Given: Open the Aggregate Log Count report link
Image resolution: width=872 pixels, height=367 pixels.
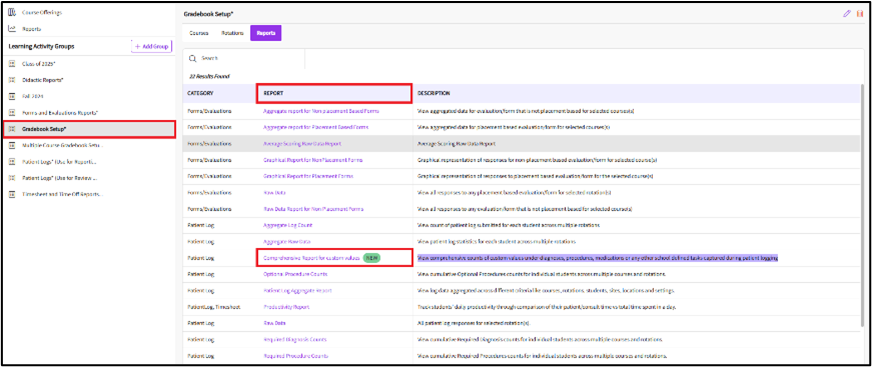Looking at the screenshot, I should [288, 225].
